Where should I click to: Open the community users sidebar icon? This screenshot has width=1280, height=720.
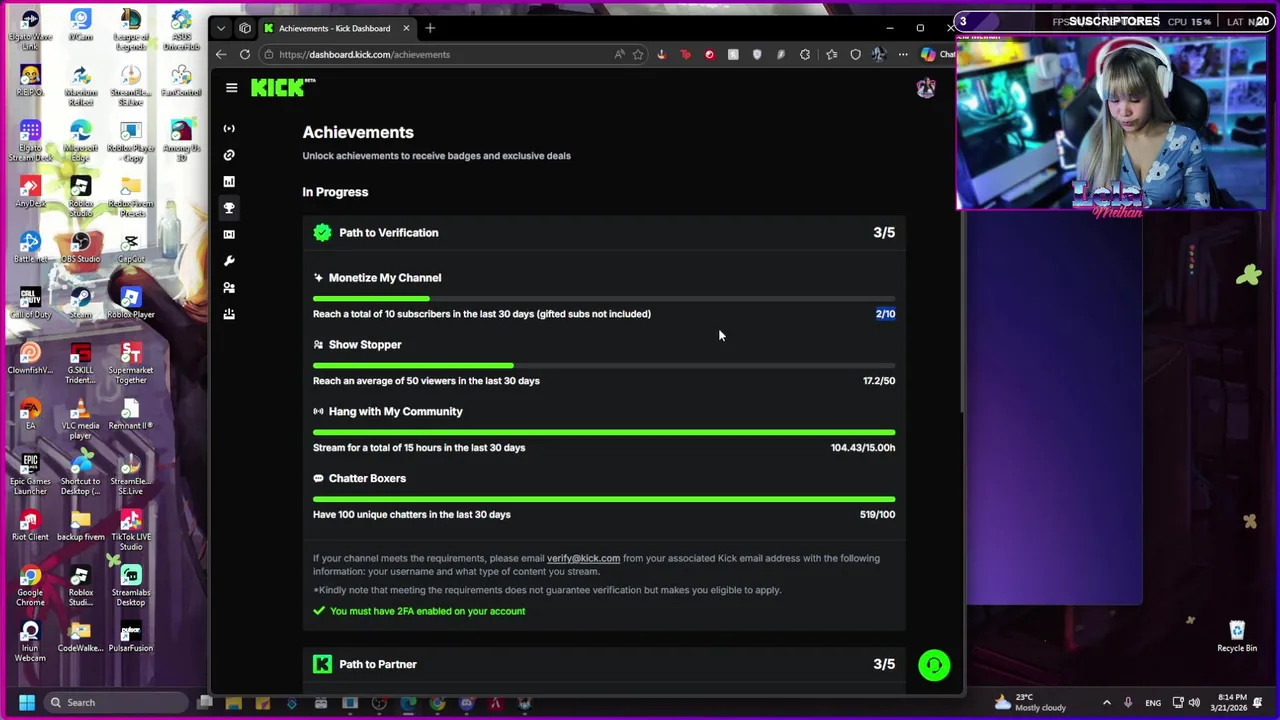tap(229, 287)
